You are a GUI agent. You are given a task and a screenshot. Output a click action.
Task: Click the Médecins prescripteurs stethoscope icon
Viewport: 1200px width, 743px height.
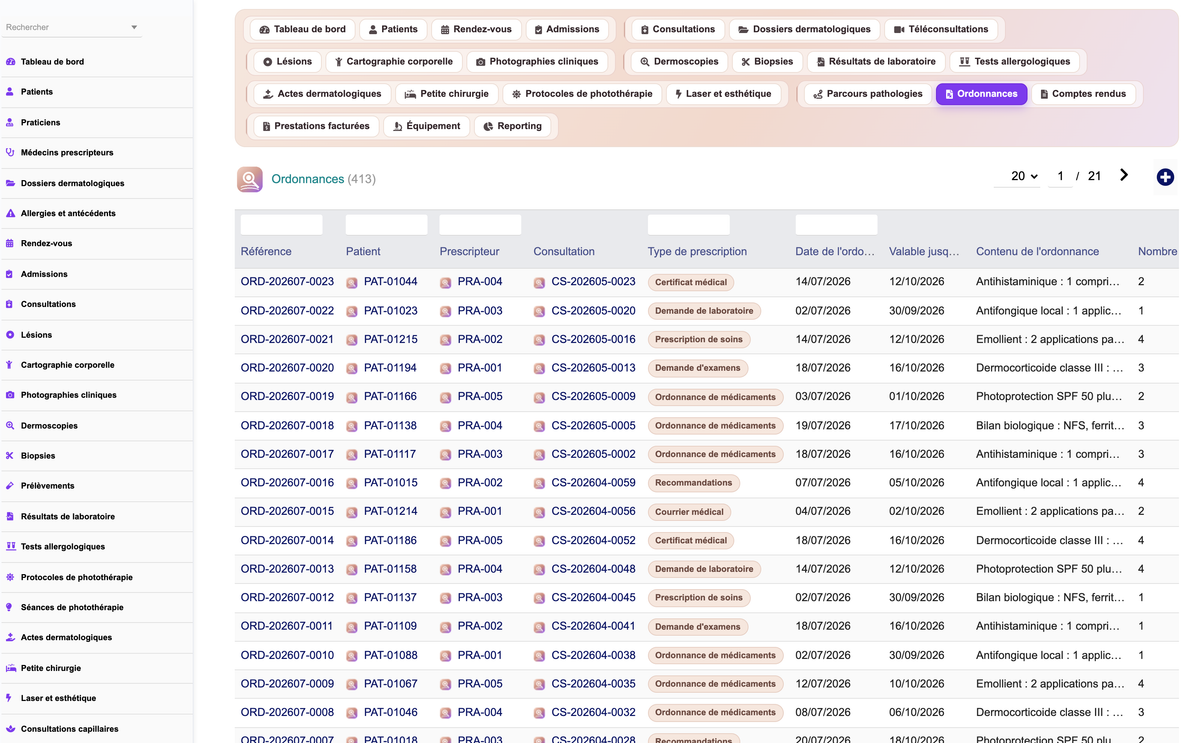10,153
